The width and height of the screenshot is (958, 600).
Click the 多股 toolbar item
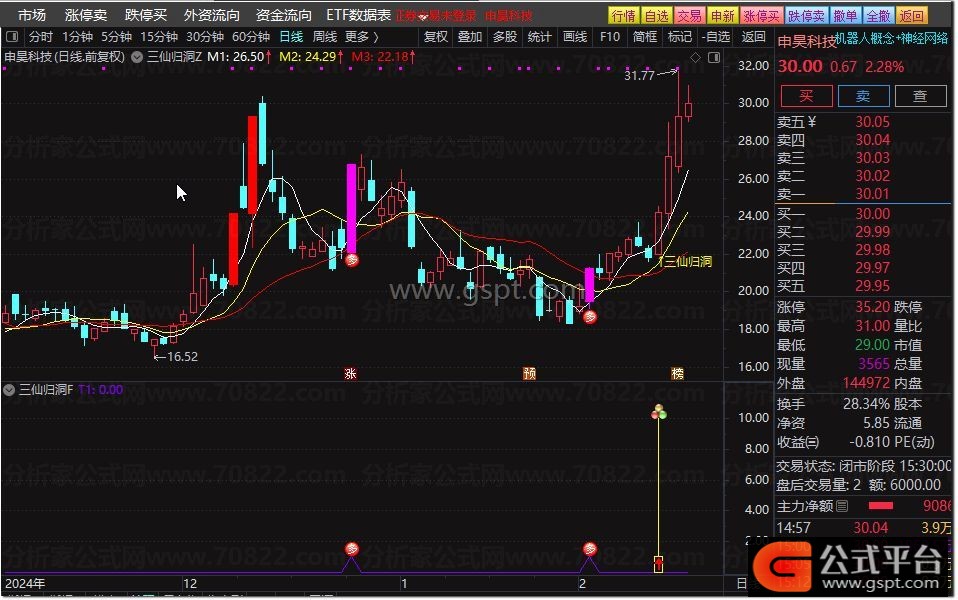click(505, 37)
